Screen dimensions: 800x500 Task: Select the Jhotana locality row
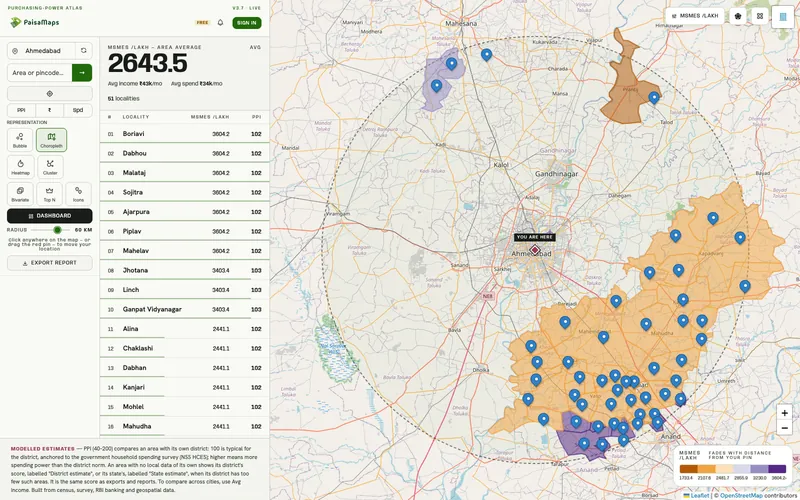coord(184,270)
